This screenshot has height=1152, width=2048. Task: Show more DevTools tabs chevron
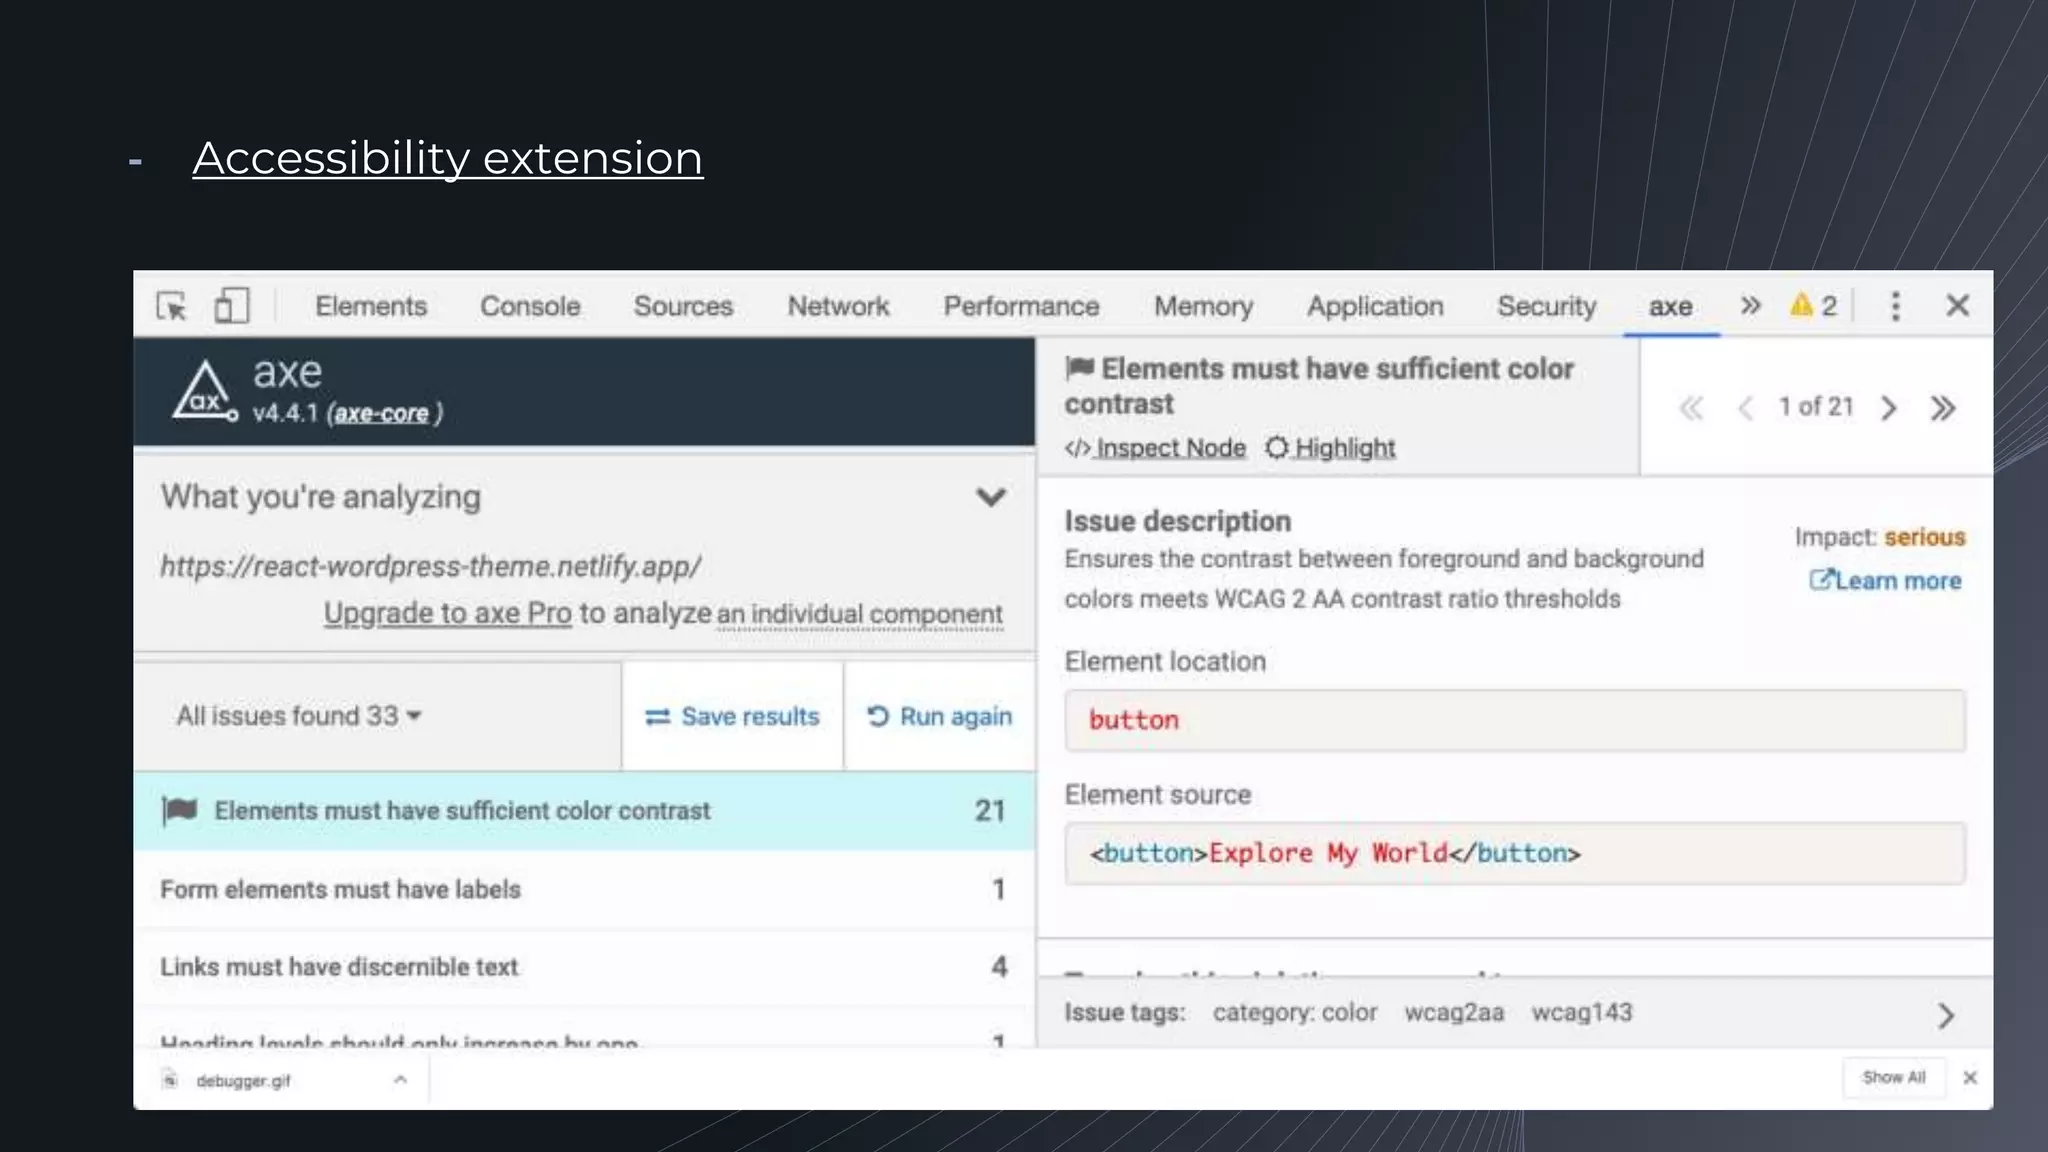[1750, 306]
